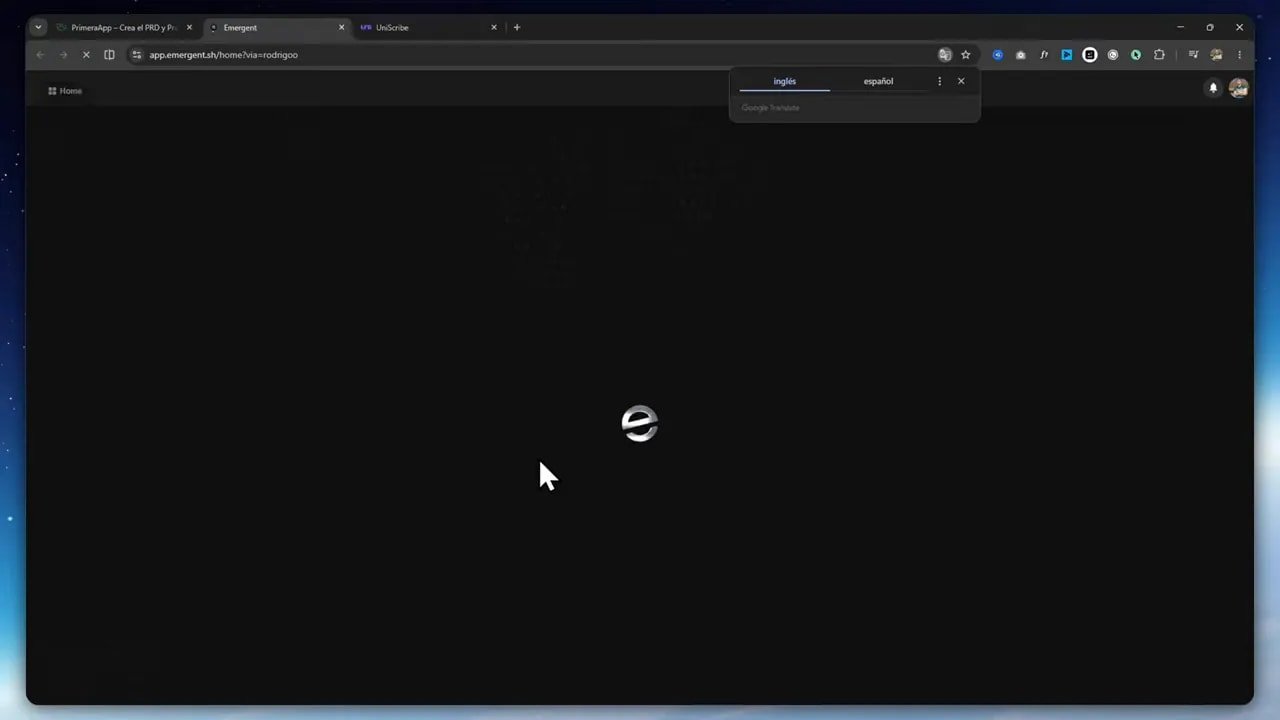This screenshot has width=1280, height=720.
Task: Close the PrimeraApp tab
Action: [189, 28]
